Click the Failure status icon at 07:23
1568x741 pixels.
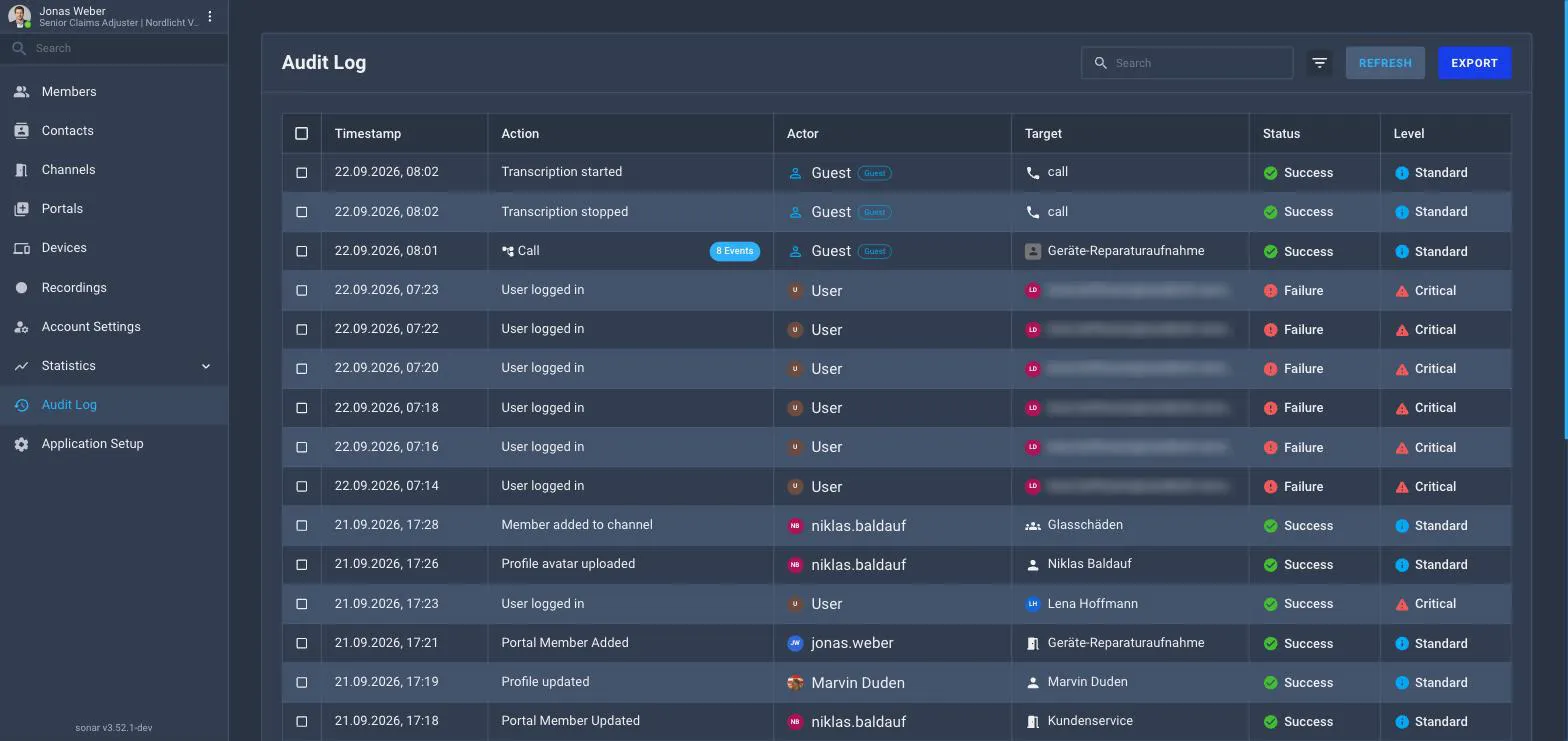pos(1270,290)
